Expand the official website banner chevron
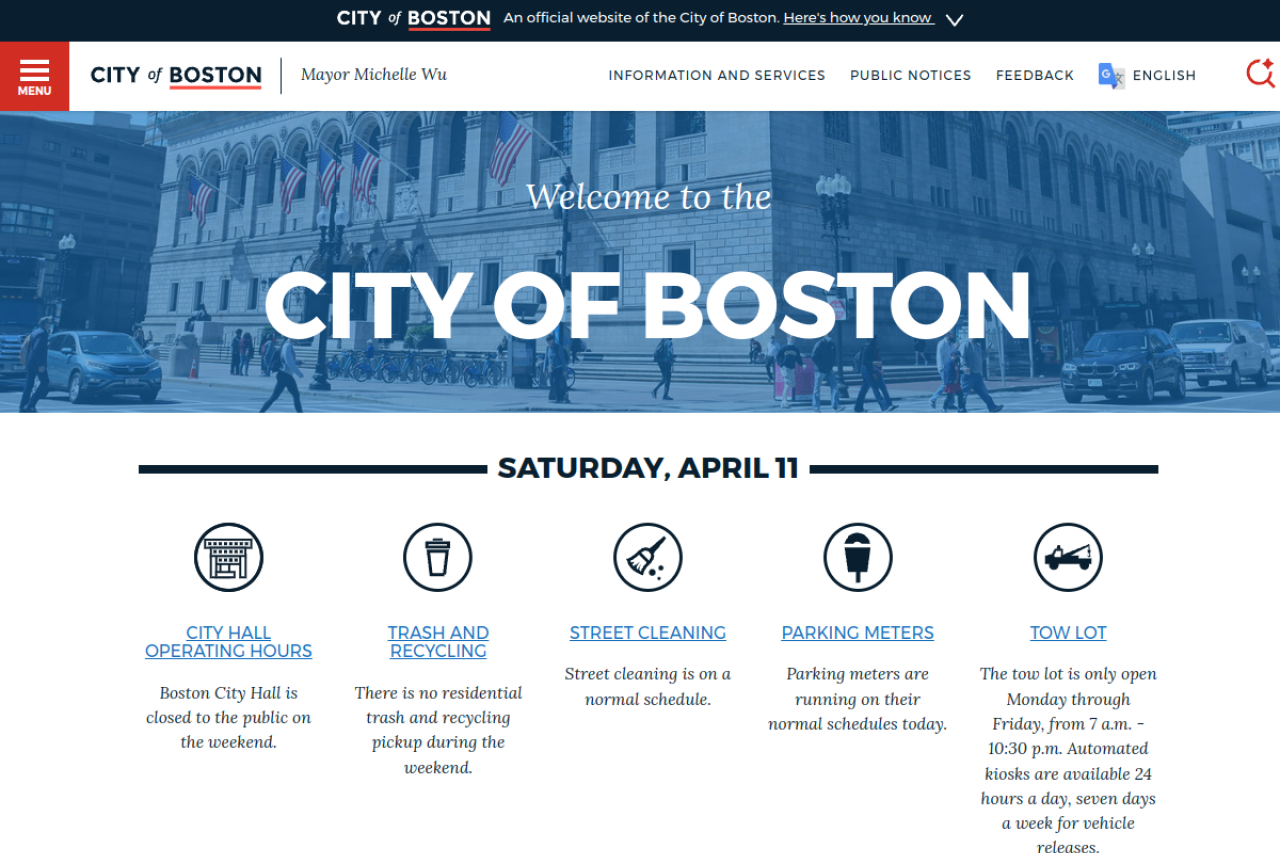Screen dimensions: 1280x853 pos(954,20)
